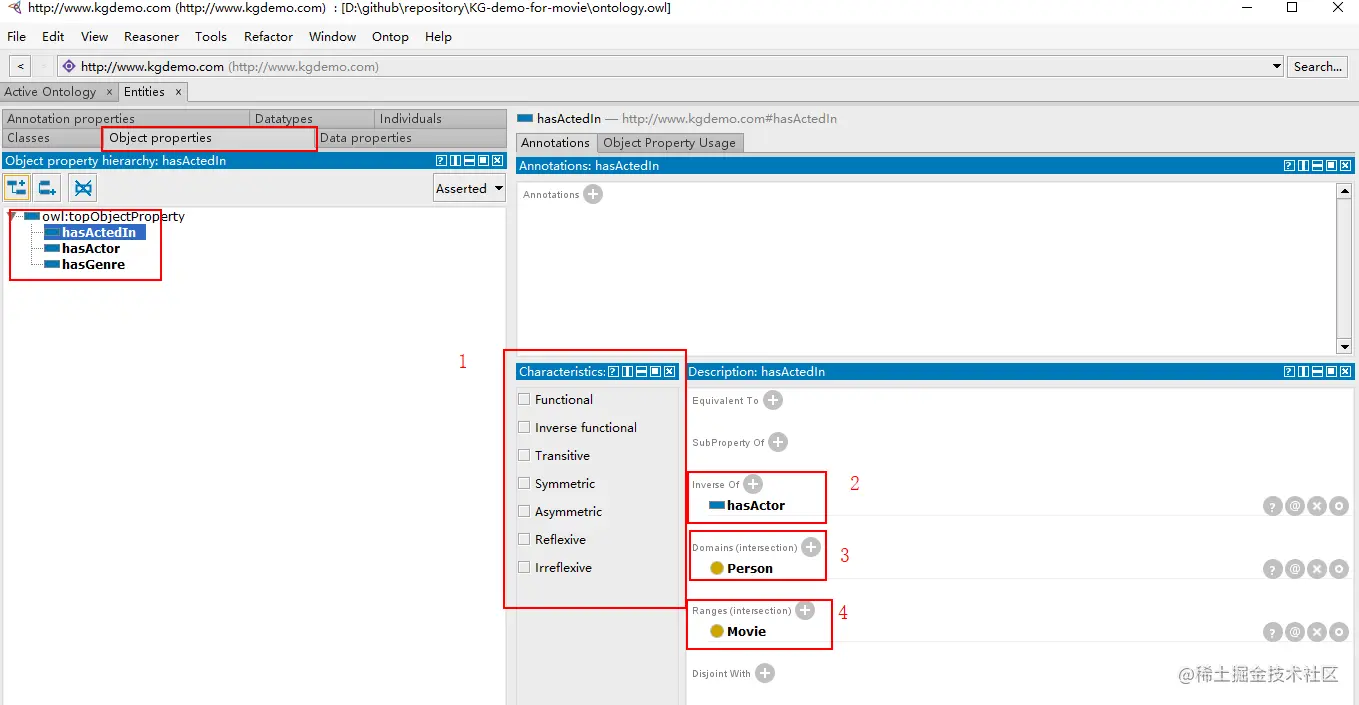Open help for Annotations panel
The width and height of the screenshot is (1359, 705).
tap(1289, 166)
